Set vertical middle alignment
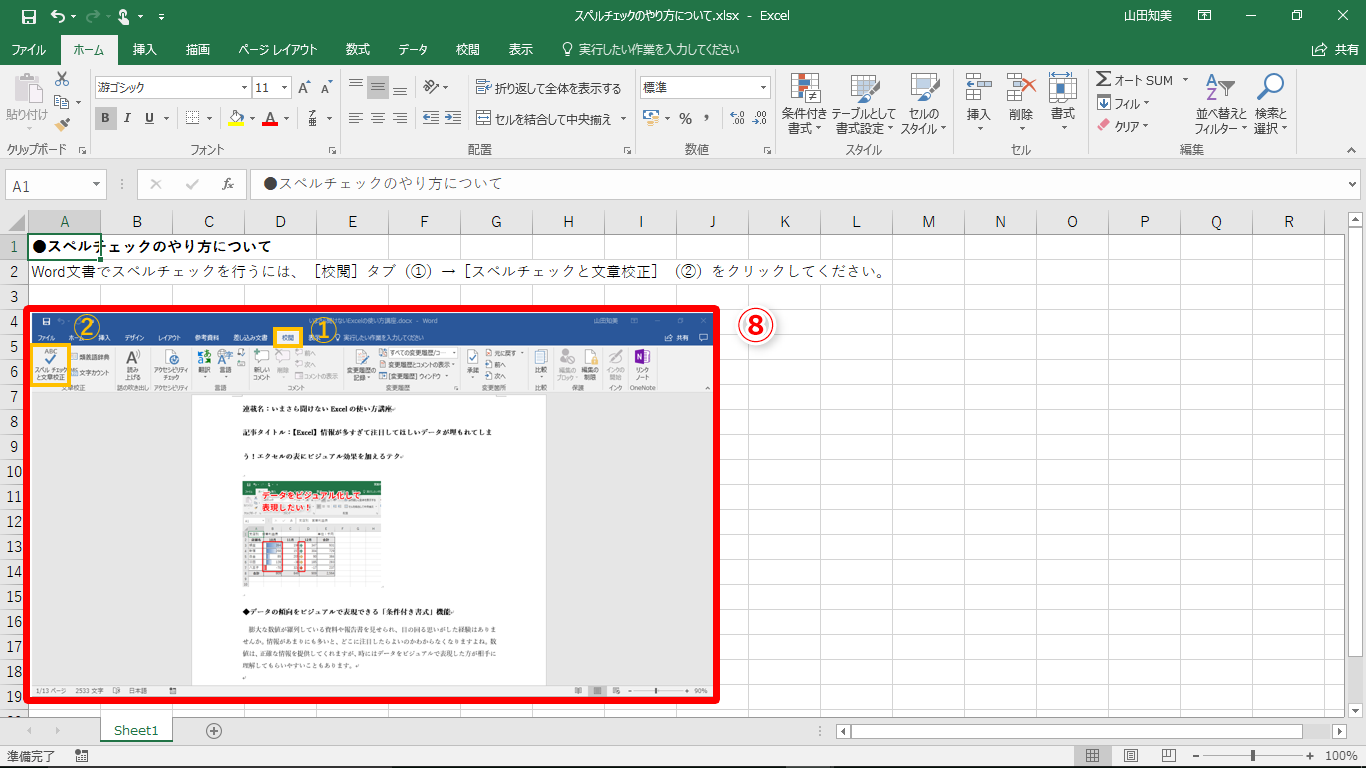The width and height of the screenshot is (1366, 768). coord(378,87)
